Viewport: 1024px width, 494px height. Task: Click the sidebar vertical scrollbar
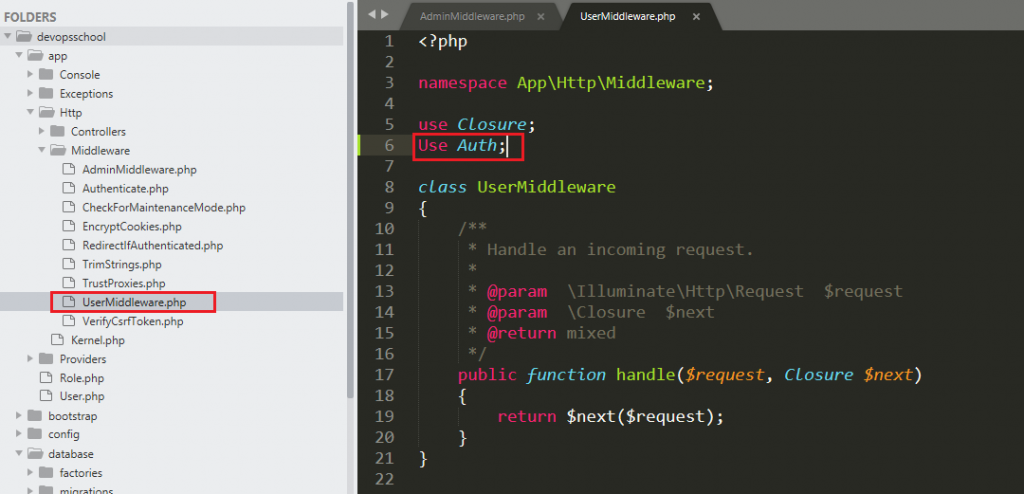(x=349, y=200)
